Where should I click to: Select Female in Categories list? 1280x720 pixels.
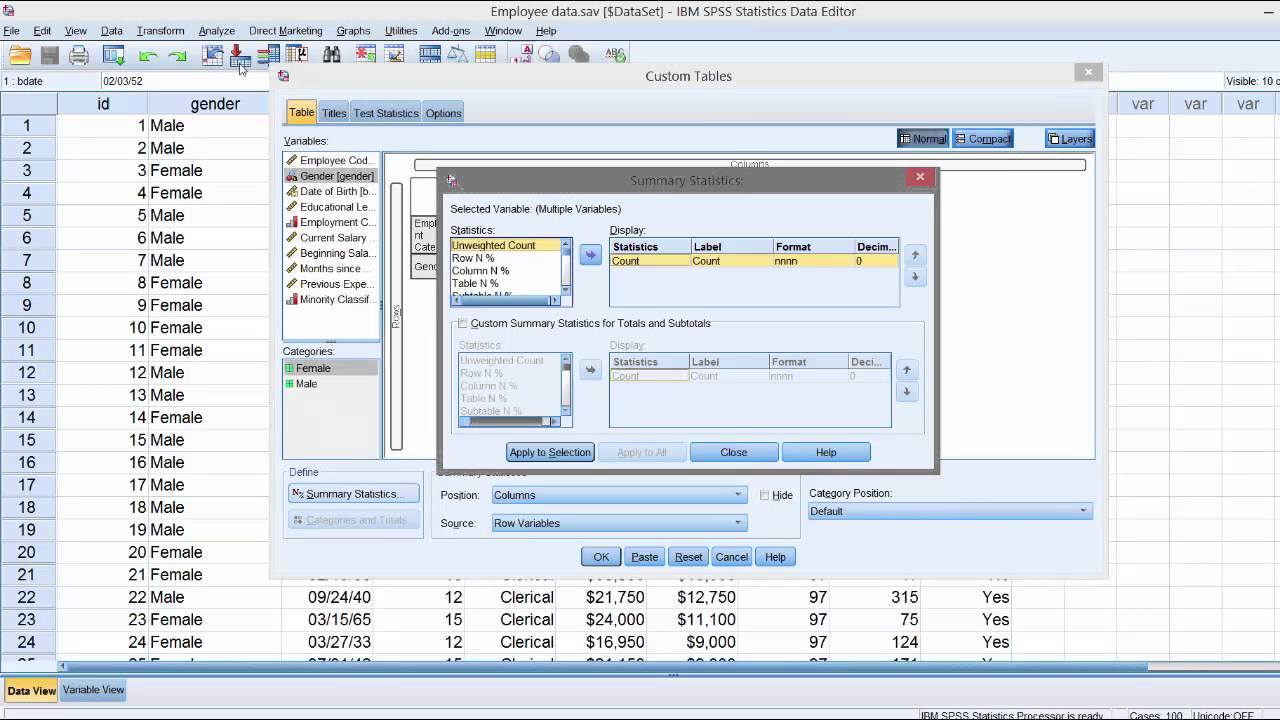330,368
